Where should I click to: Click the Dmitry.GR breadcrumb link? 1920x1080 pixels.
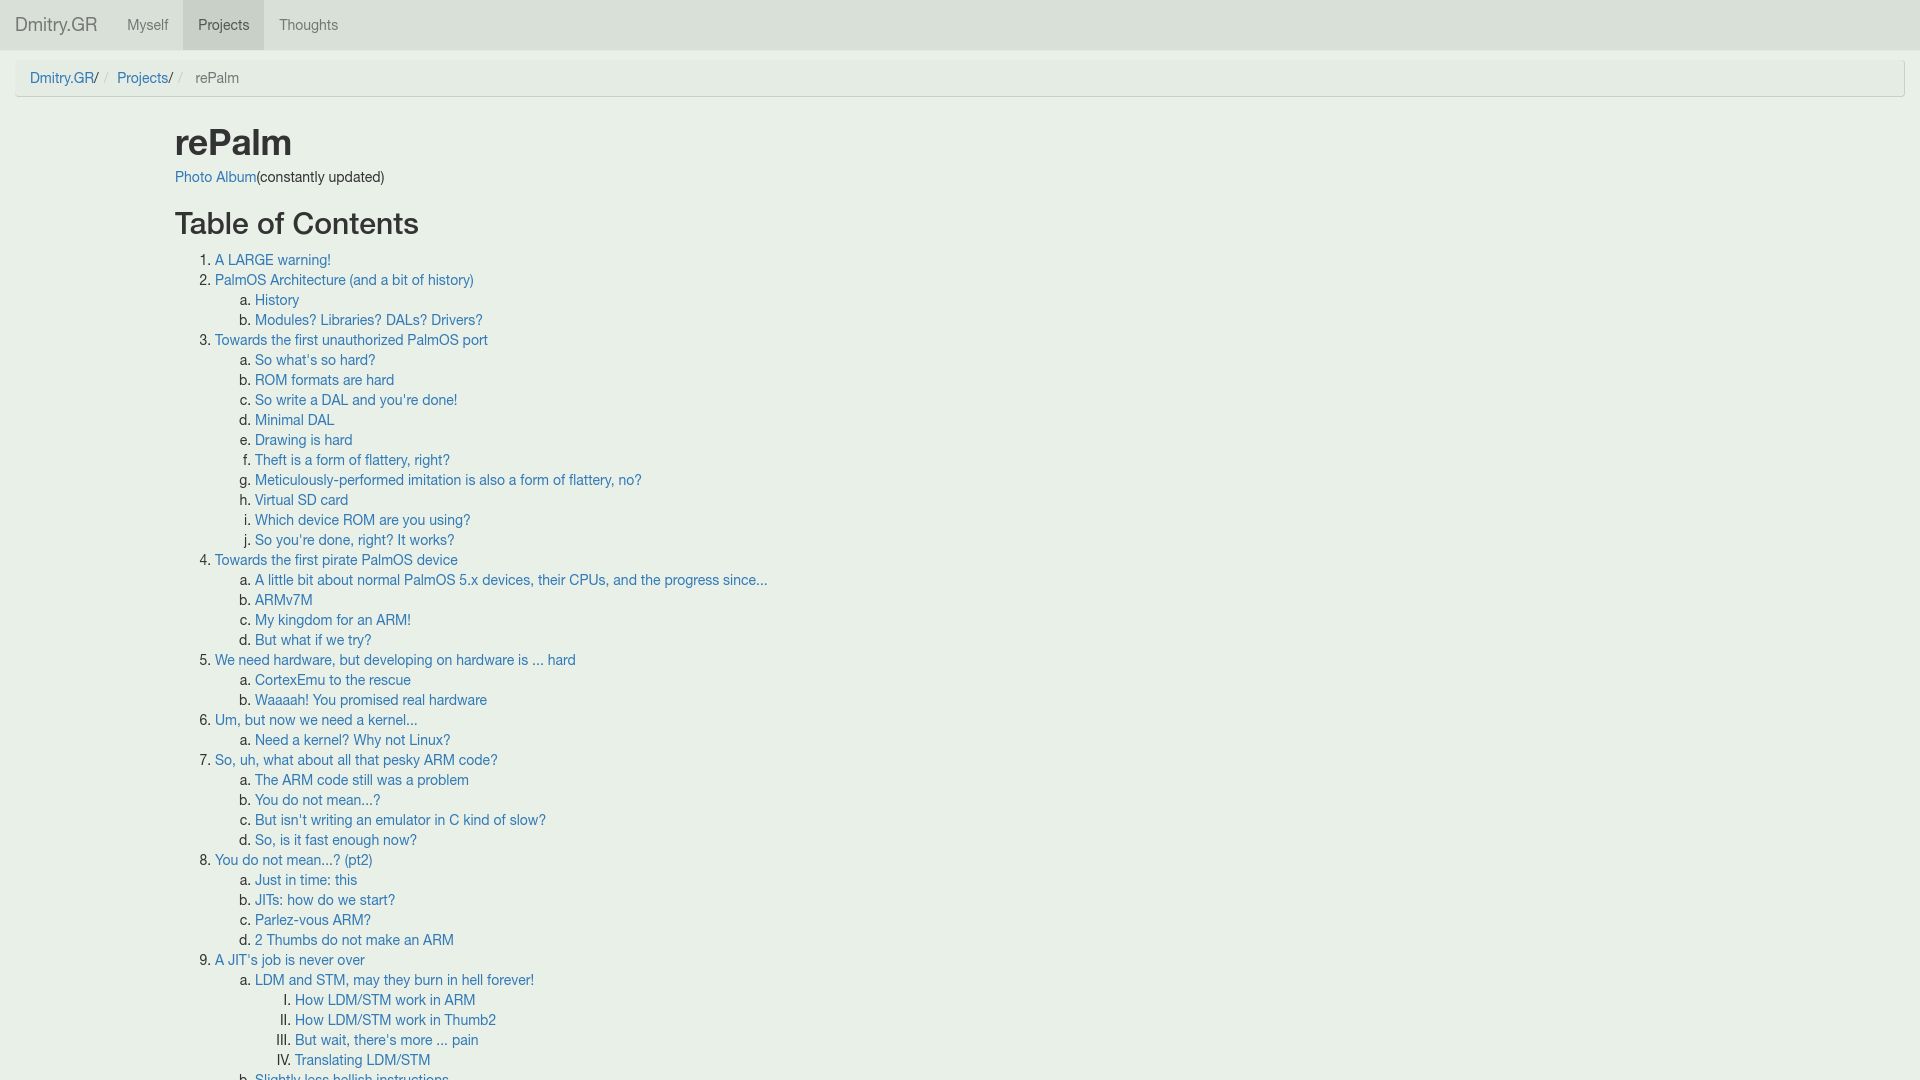tap(62, 78)
